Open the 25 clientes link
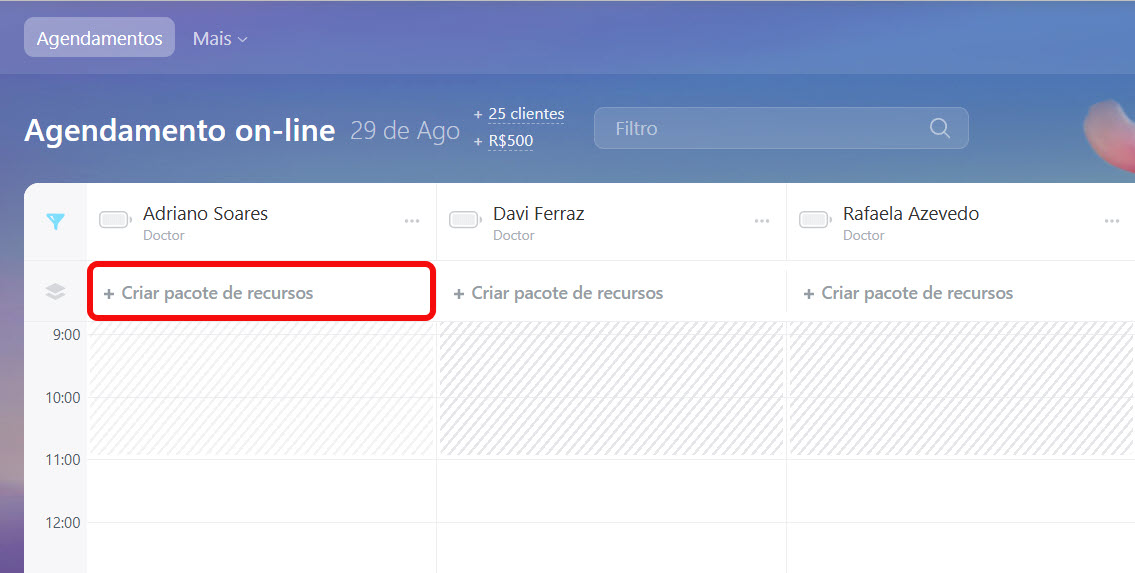 tap(526, 114)
